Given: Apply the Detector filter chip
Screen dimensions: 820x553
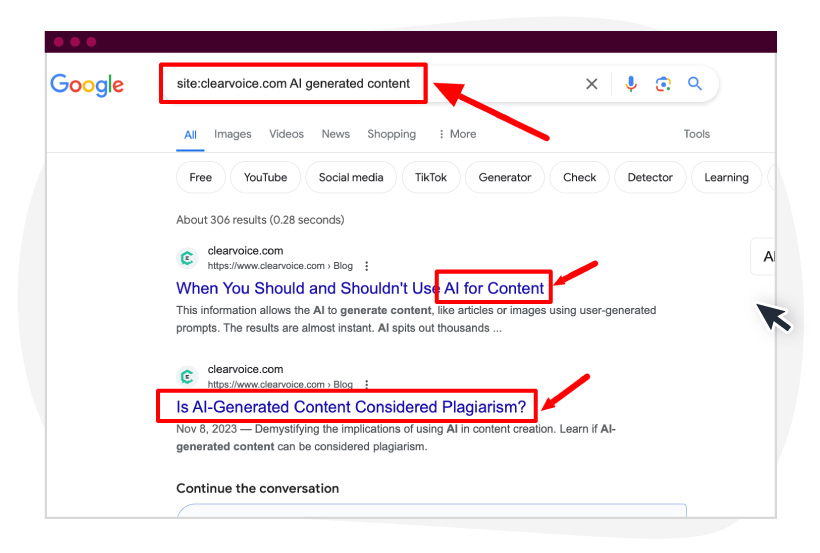Looking at the screenshot, I should point(650,177).
